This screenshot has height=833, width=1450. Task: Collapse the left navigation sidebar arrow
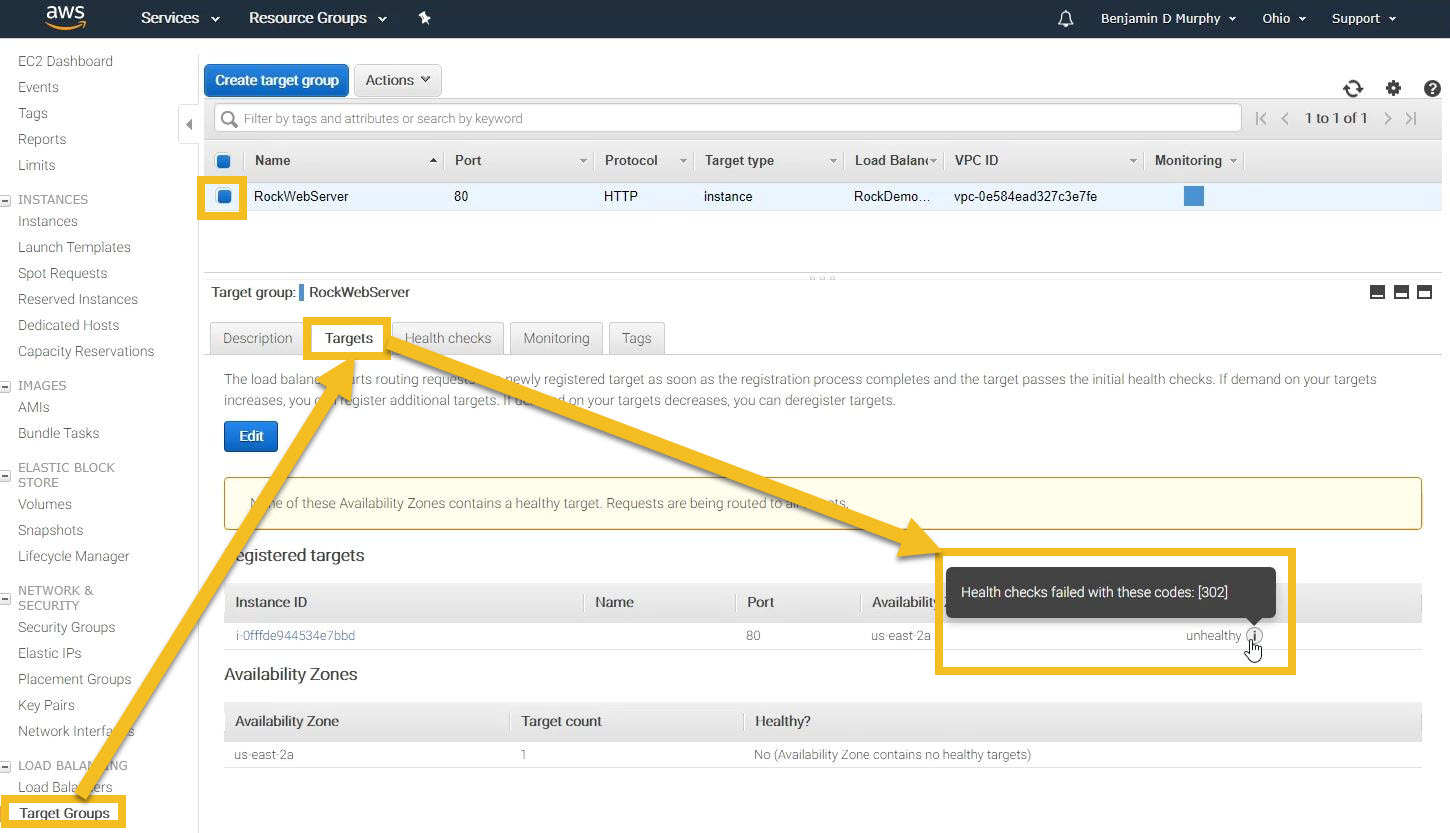[x=188, y=124]
